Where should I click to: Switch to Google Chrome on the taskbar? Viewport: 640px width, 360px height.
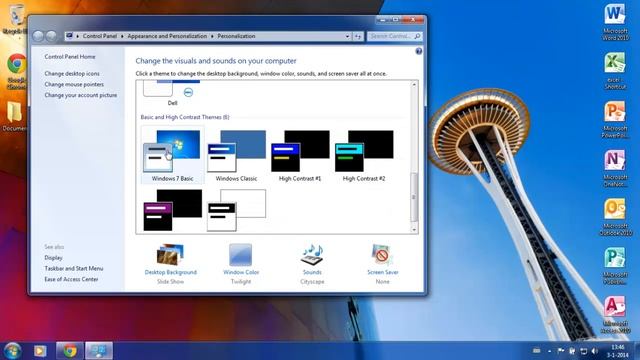(x=69, y=351)
